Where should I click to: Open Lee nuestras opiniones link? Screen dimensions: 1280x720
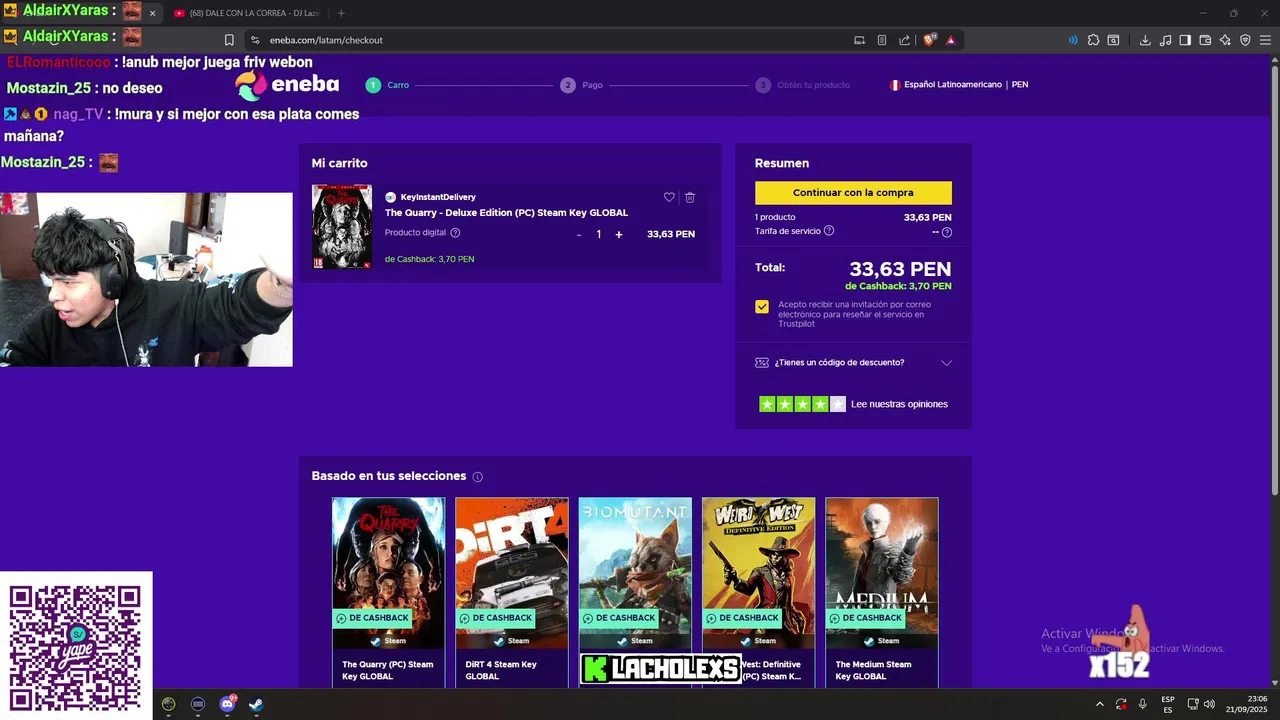point(899,404)
